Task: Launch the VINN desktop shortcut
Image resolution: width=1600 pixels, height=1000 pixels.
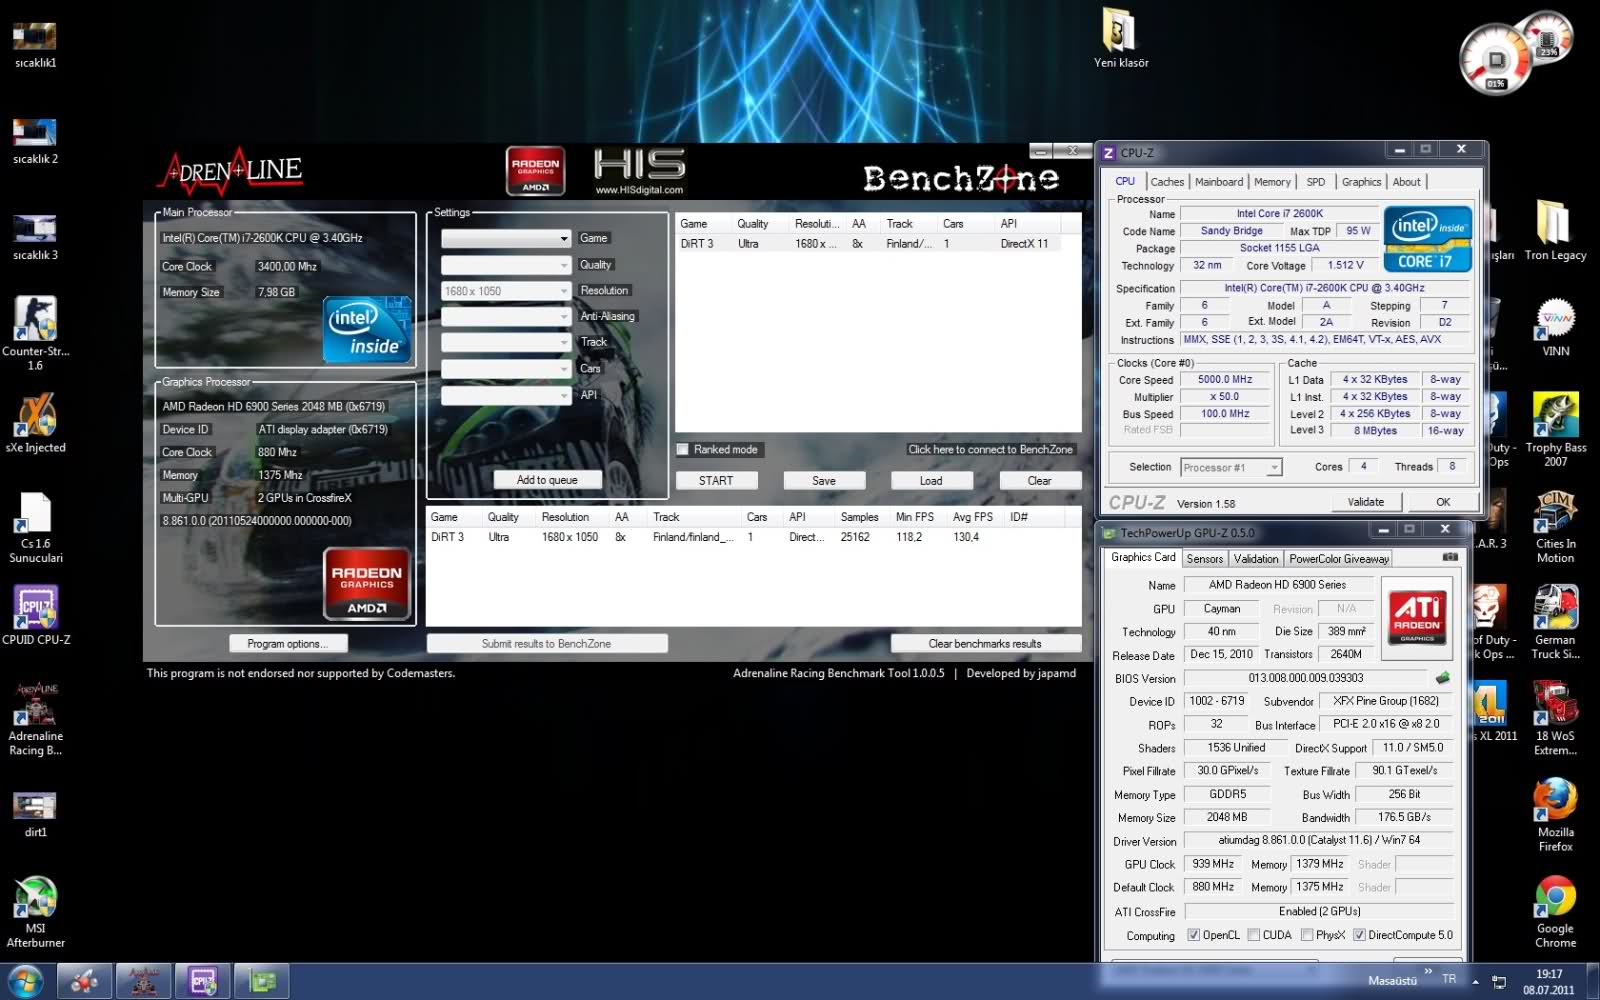Action: [1555, 327]
